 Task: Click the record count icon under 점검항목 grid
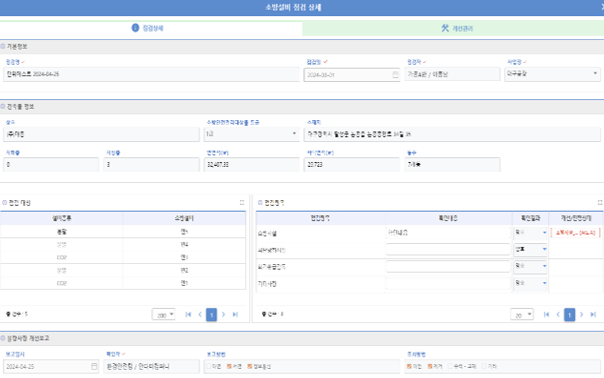click(264, 314)
